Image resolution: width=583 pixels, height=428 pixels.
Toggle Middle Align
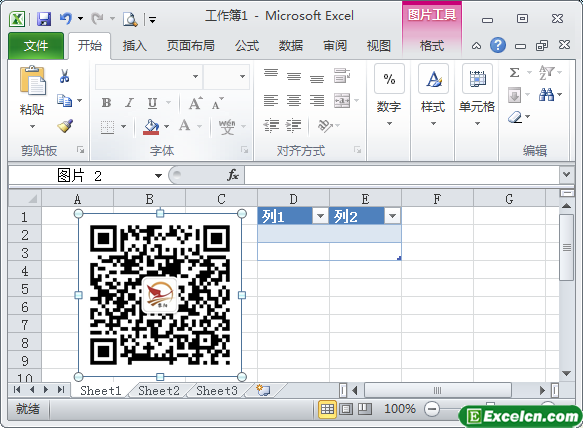[294, 76]
